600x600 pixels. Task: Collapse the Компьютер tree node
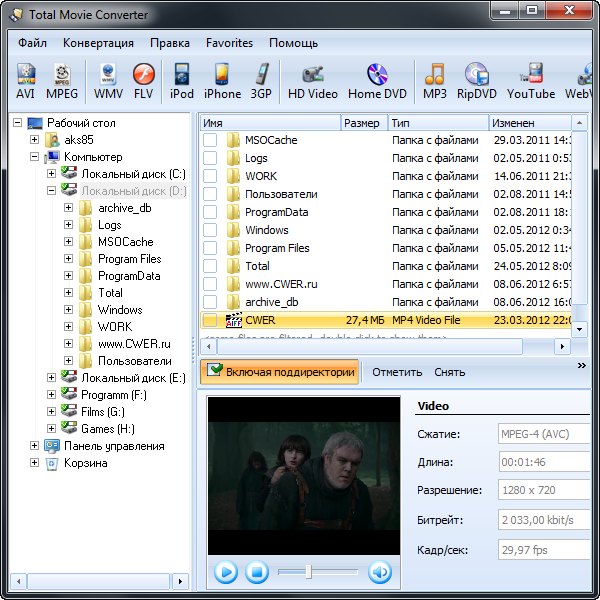(x=35, y=157)
